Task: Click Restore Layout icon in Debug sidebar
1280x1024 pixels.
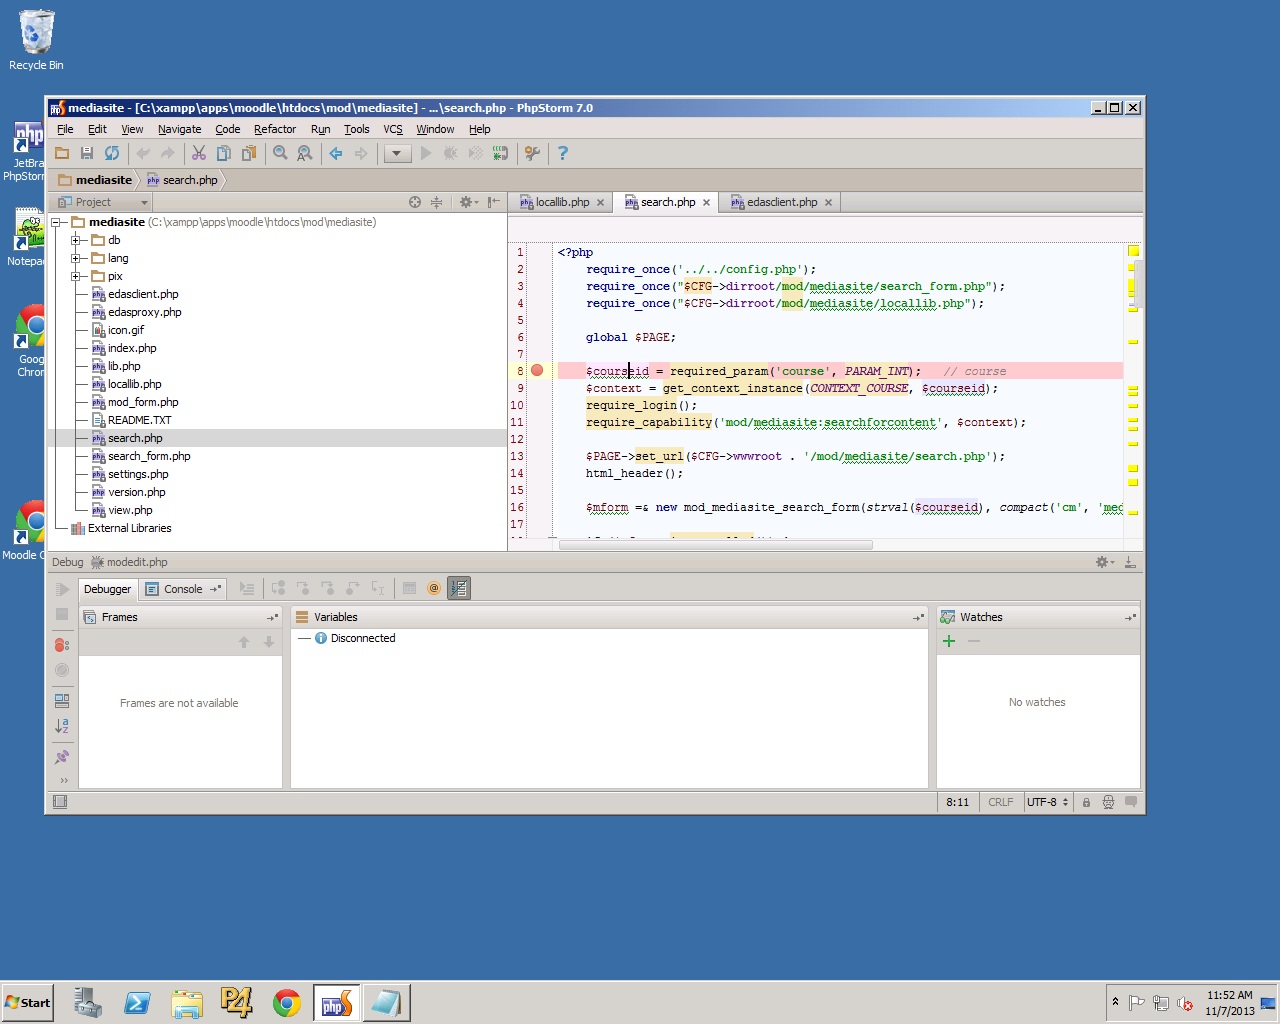Action: click(62, 701)
